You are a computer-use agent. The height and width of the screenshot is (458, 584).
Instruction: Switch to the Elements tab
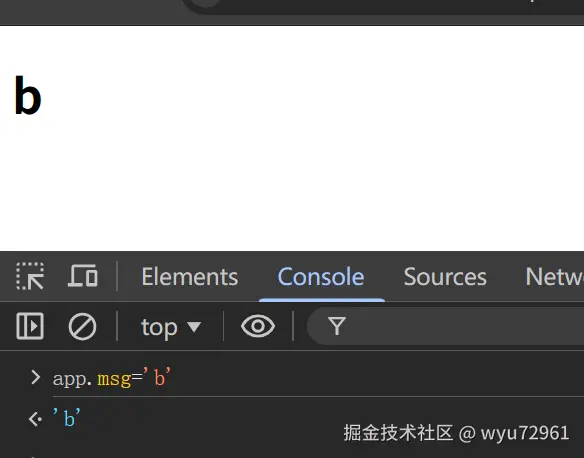pyautogui.click(x=190, y=277)
